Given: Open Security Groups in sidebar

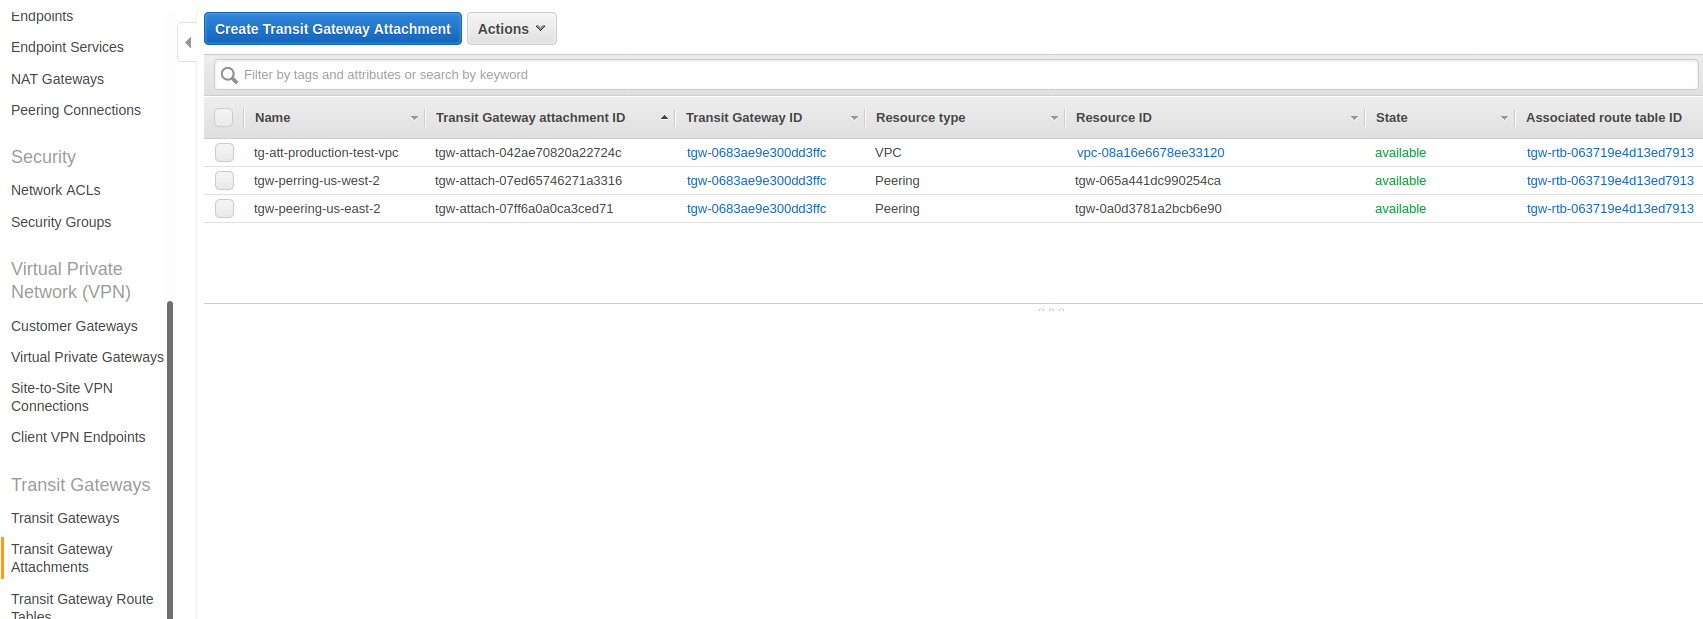Looking at the screenshot, I should pos(61,222).
